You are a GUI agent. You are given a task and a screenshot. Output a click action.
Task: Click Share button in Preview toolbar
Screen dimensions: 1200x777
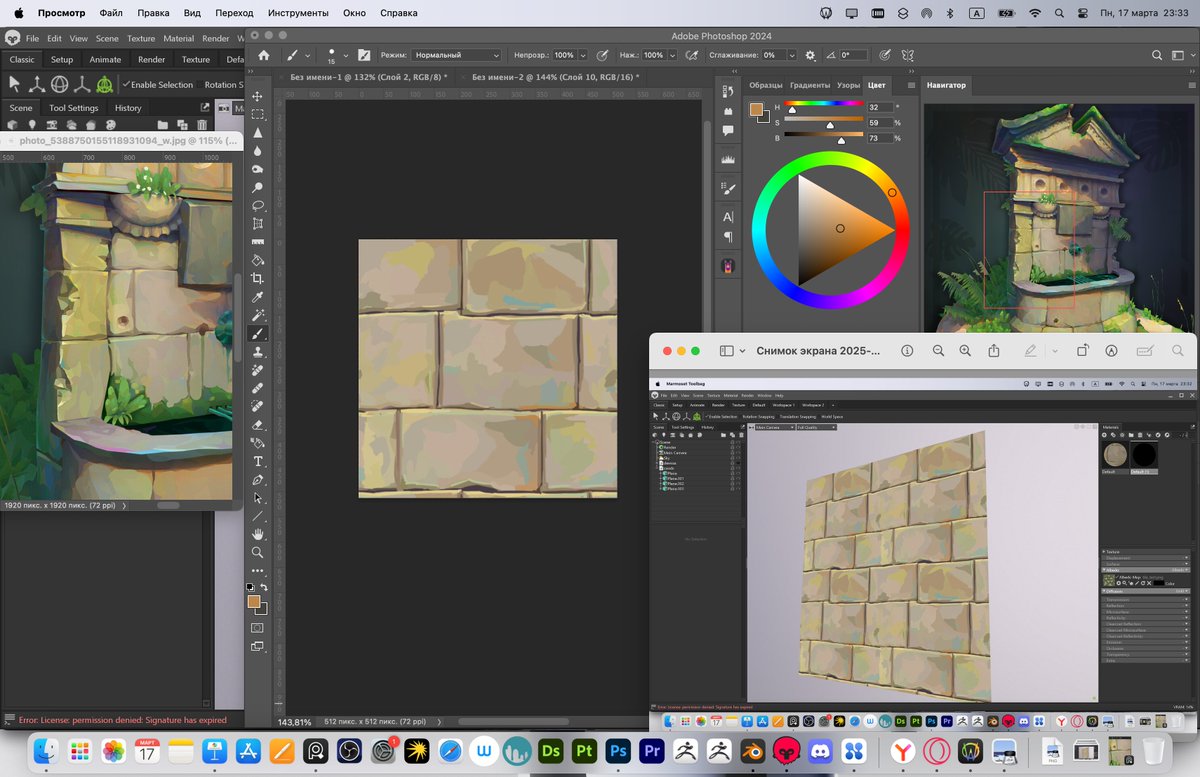(994, 351)
